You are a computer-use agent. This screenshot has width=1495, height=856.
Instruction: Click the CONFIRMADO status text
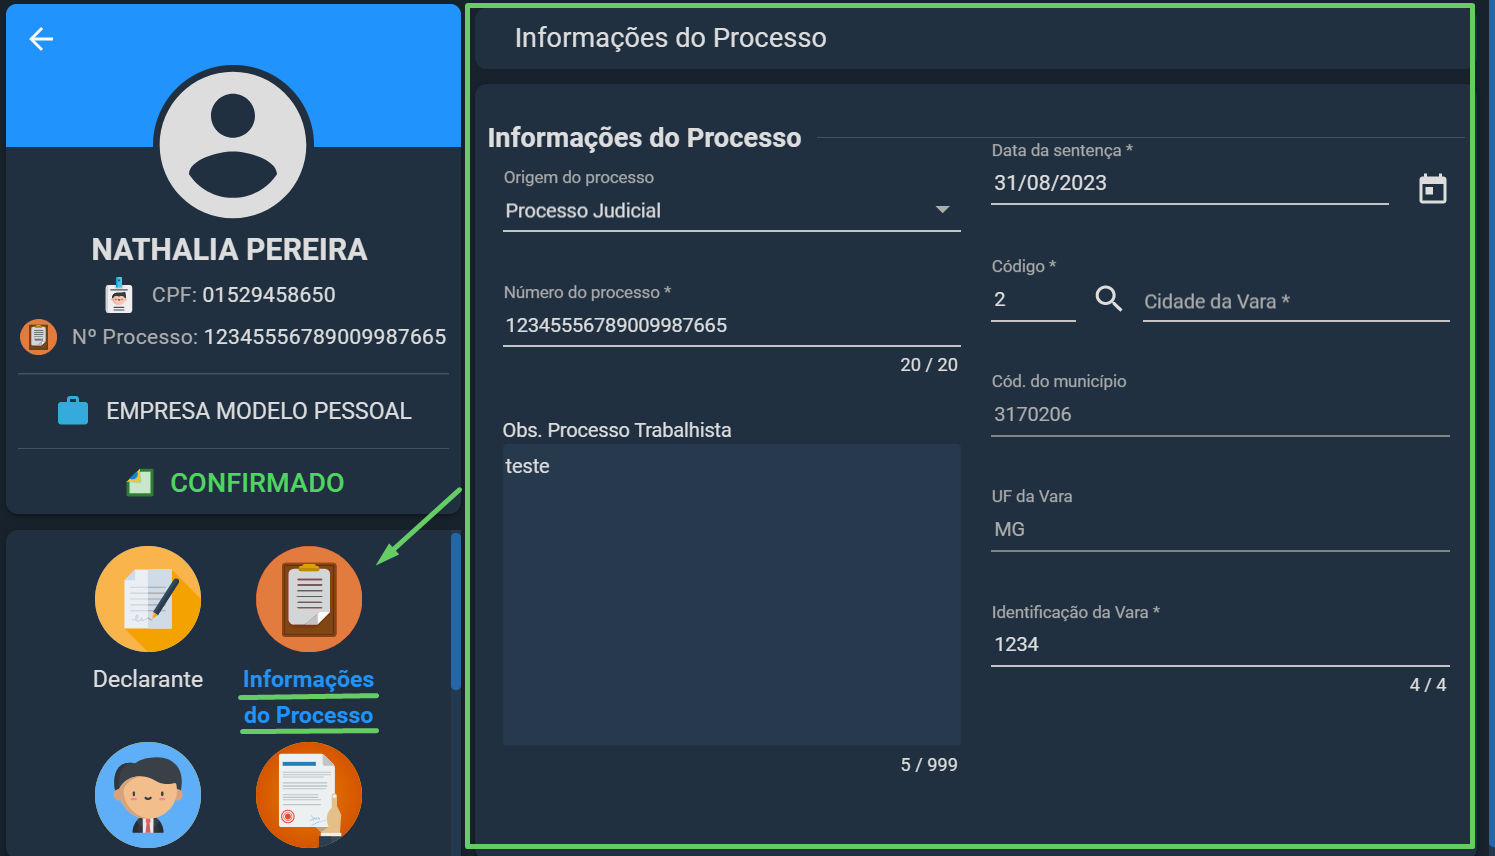click(257, 483)
